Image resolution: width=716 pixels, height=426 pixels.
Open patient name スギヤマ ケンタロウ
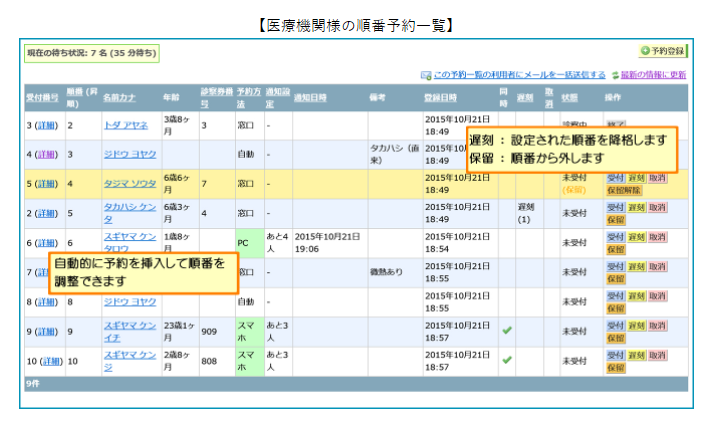130,242
